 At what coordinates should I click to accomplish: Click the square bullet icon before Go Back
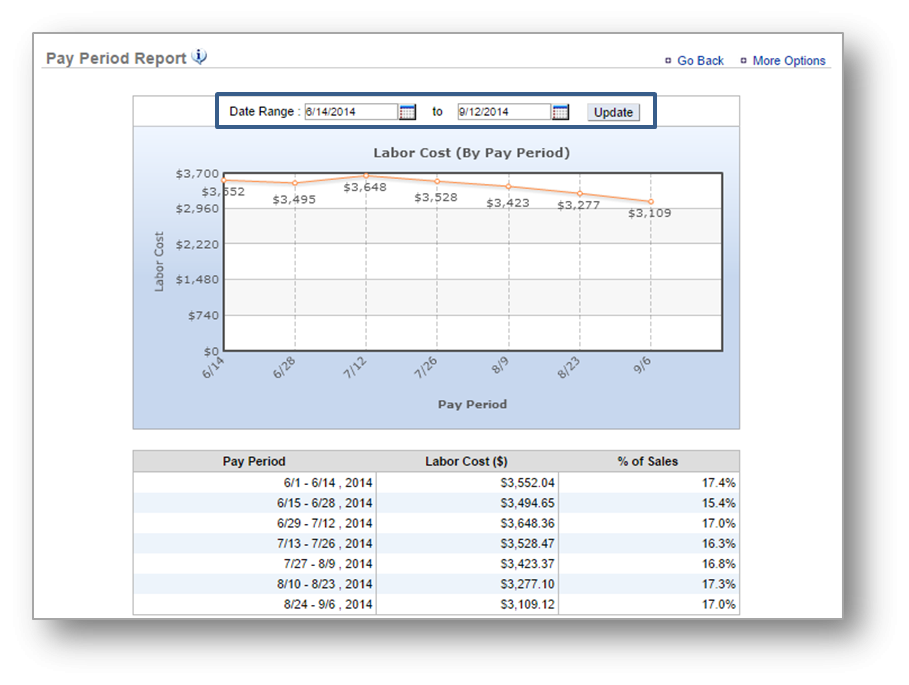pyautogui.click(x=668, y=60)
